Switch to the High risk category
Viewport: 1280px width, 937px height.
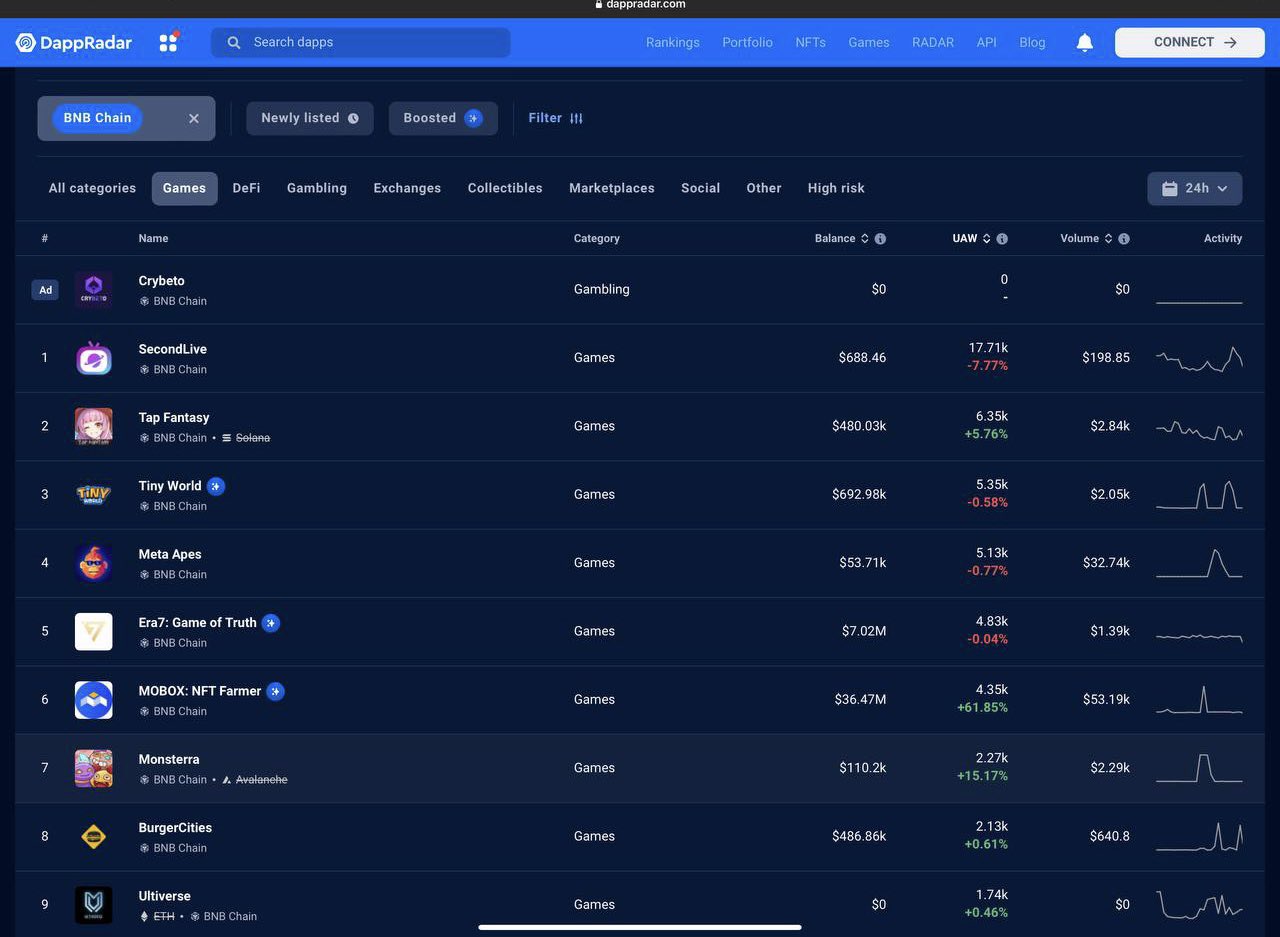click(x=836, y=188)
